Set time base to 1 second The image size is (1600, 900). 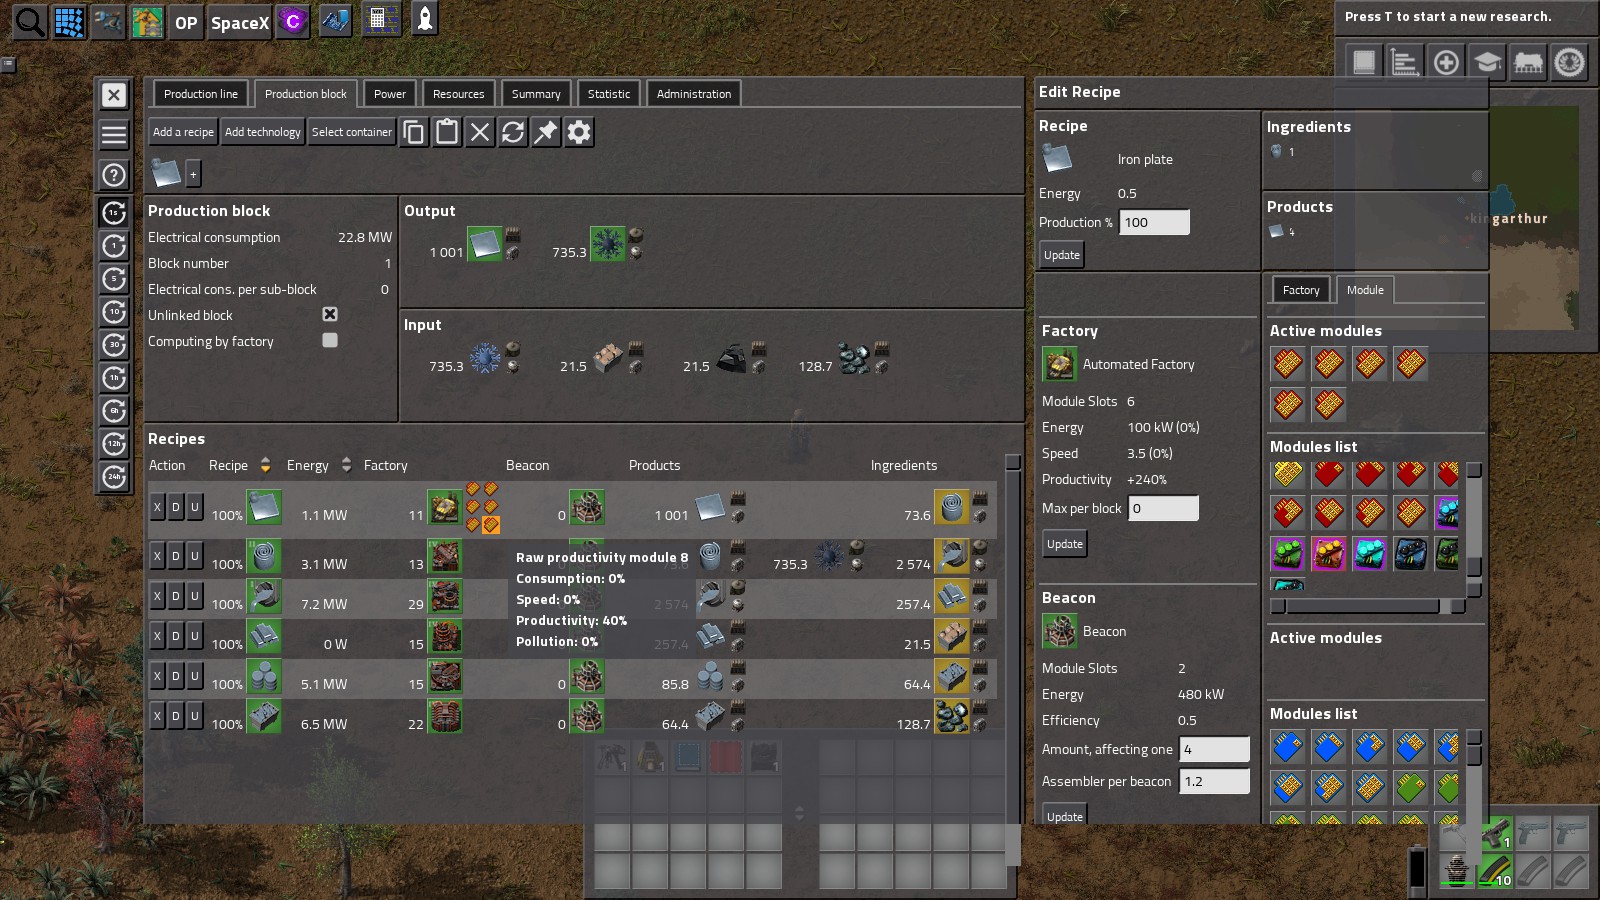click(114, 212)
